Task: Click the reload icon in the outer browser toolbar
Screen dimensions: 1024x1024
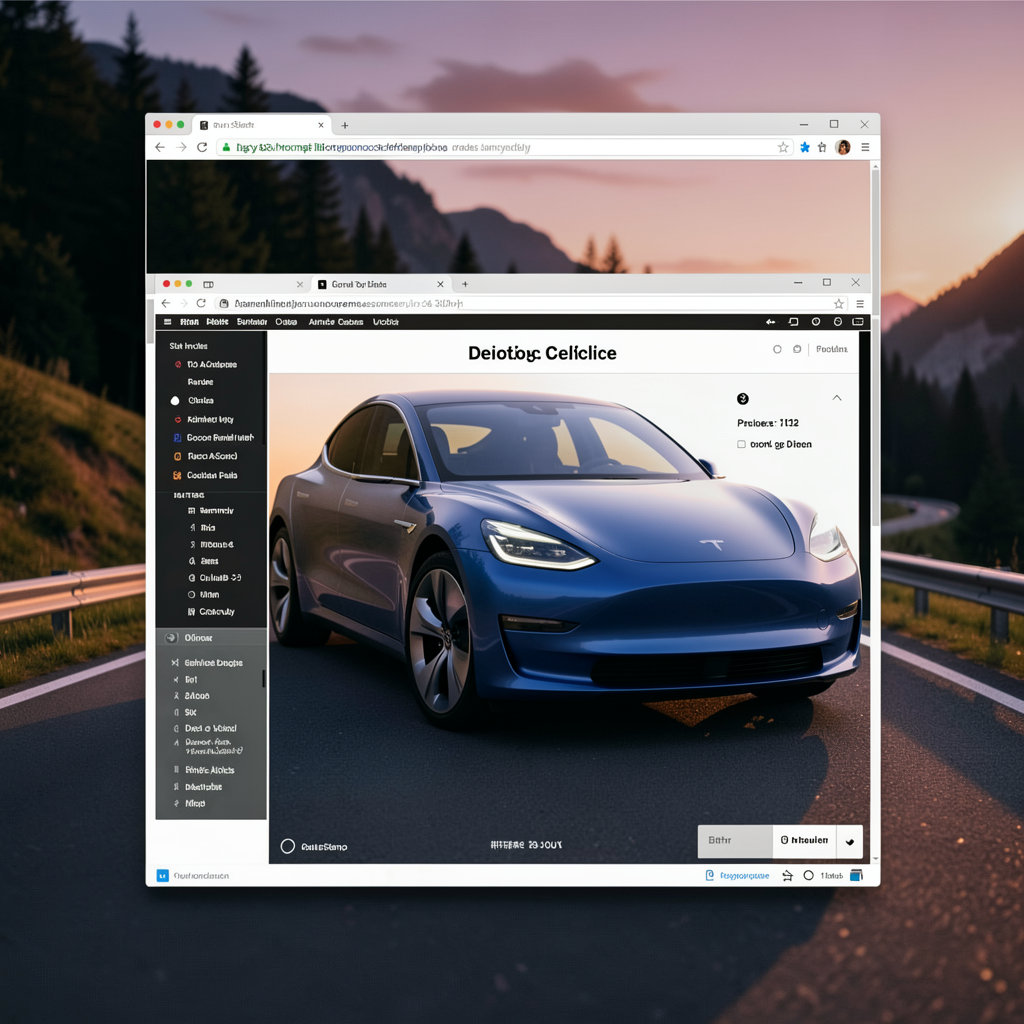Action: point(202,148)
